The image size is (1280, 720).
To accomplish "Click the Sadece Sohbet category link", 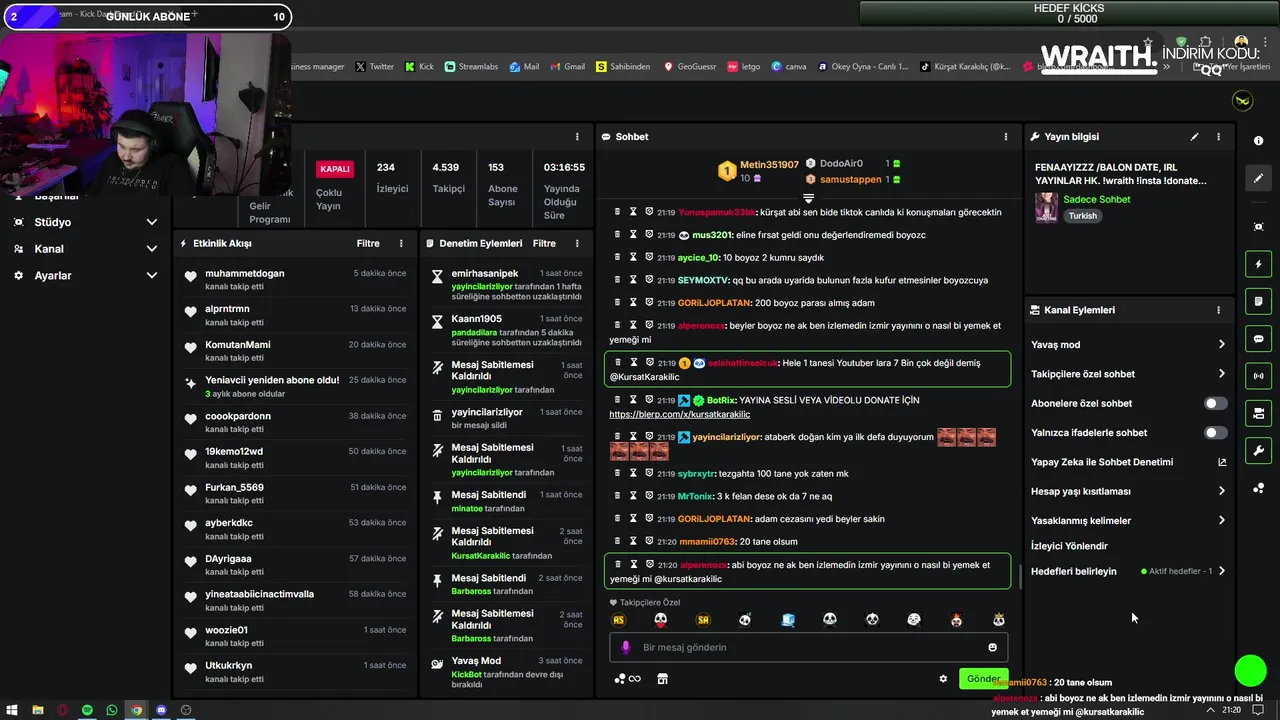I will pos(1097,199).
